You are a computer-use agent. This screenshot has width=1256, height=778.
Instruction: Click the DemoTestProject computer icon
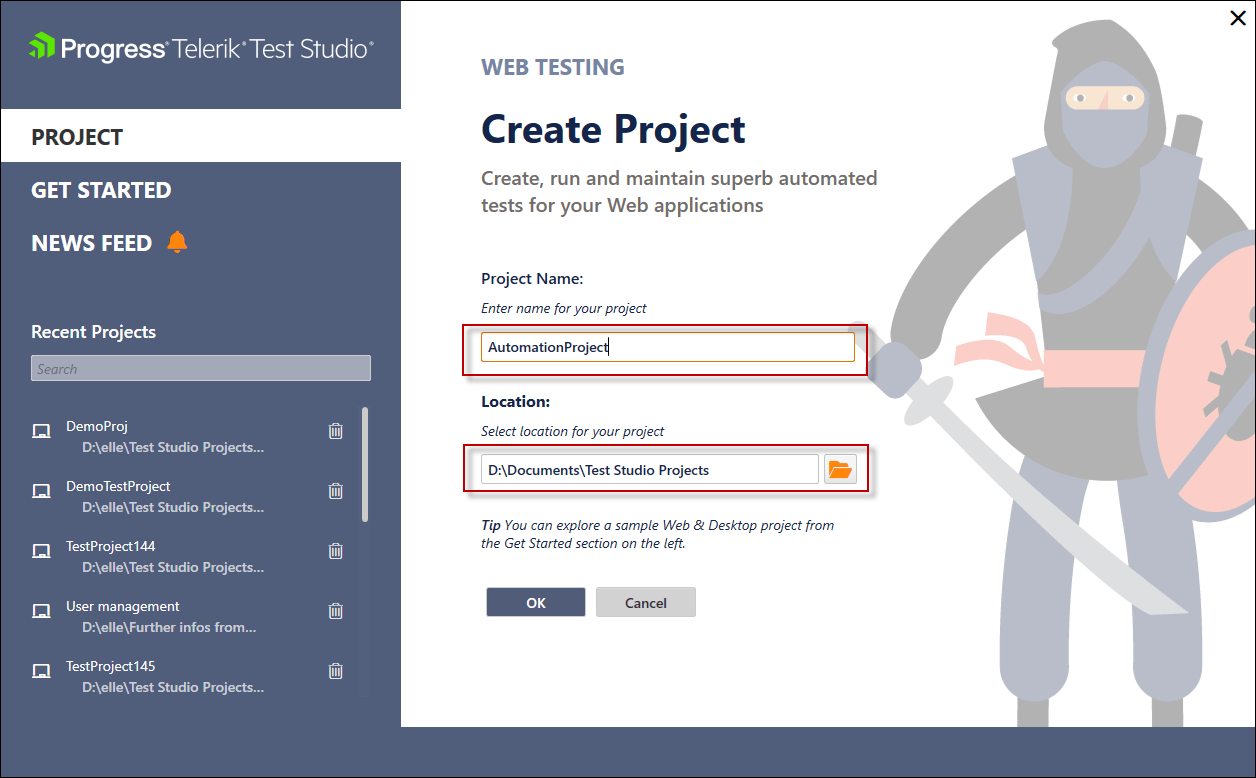(41, 491)
